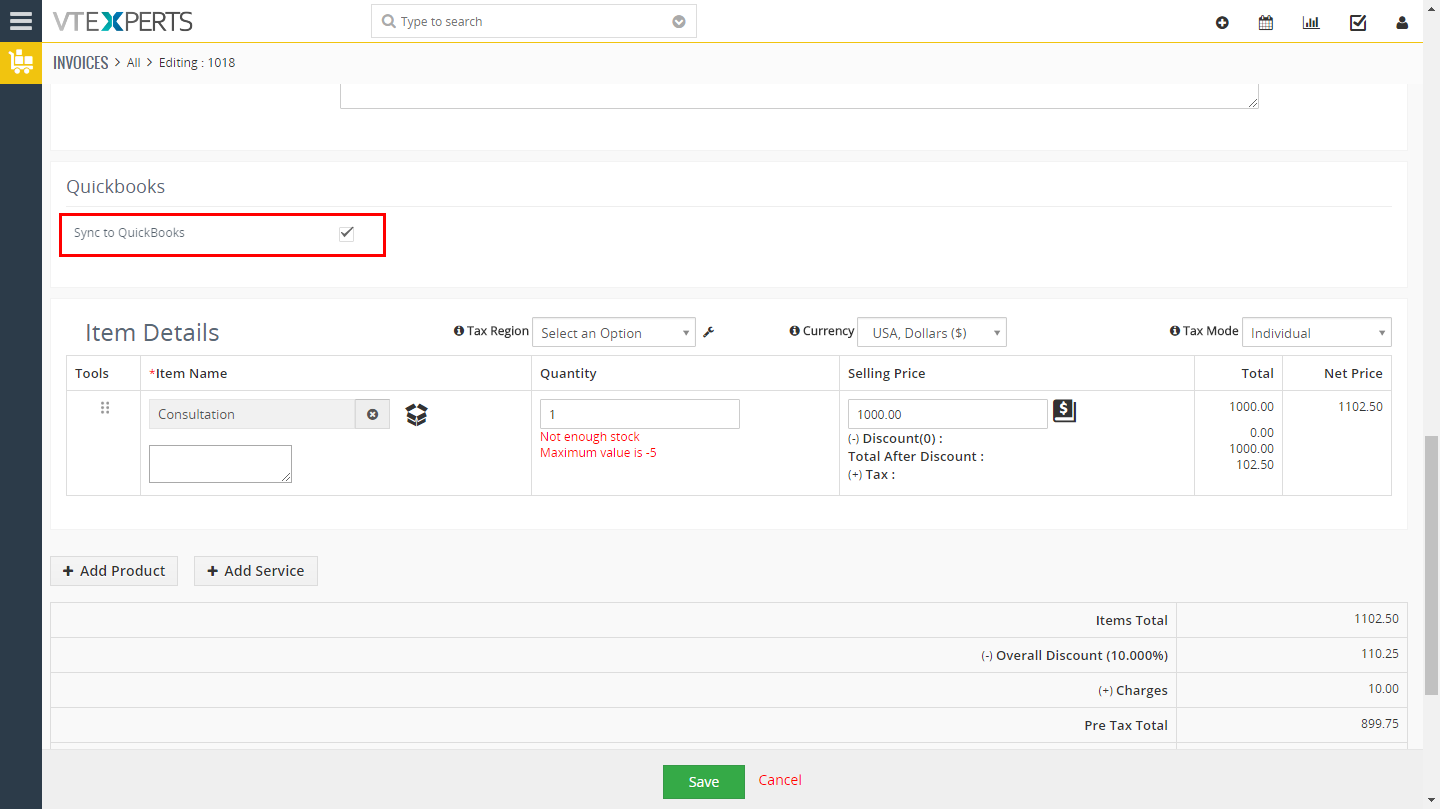Open the tasks checkmark icon
The width and height of the screenshot is (1440, 809).
click(1358, 22)
